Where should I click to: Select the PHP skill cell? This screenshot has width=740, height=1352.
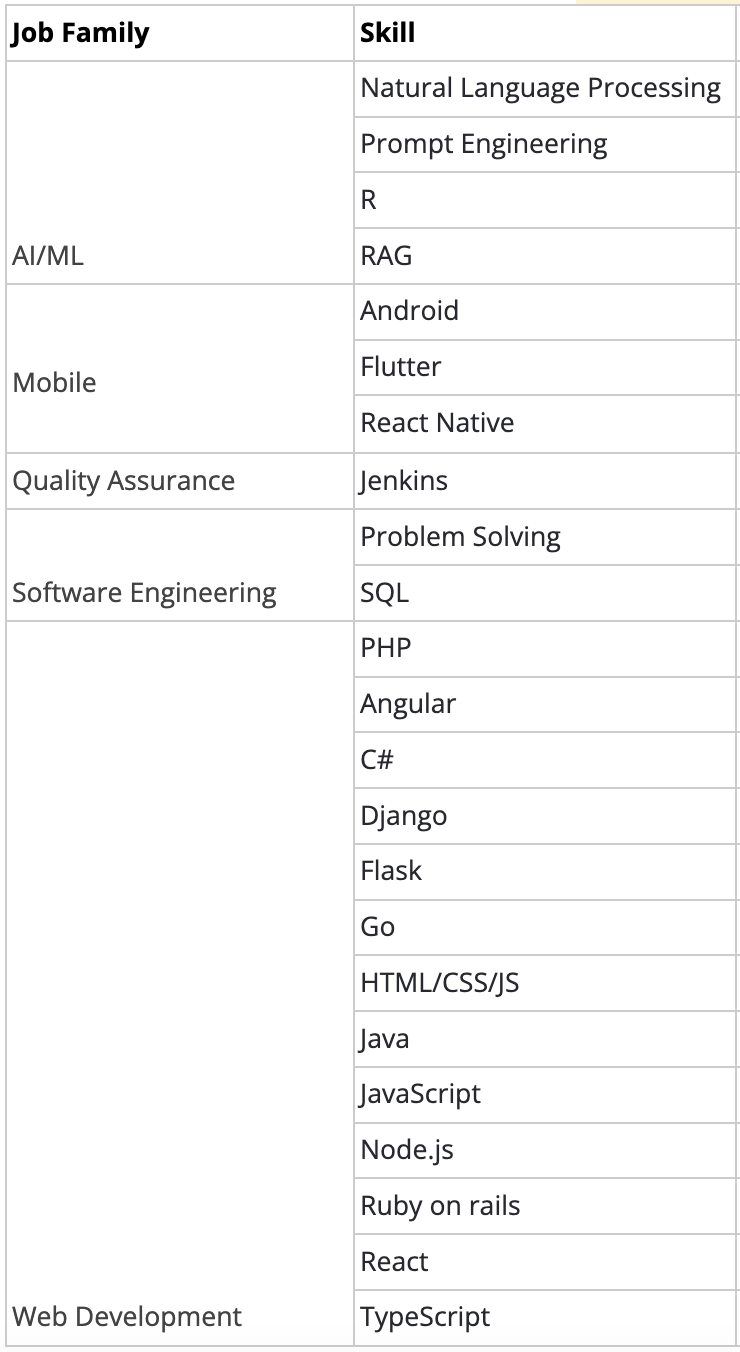pyautogui.click(x=386, y=648)
